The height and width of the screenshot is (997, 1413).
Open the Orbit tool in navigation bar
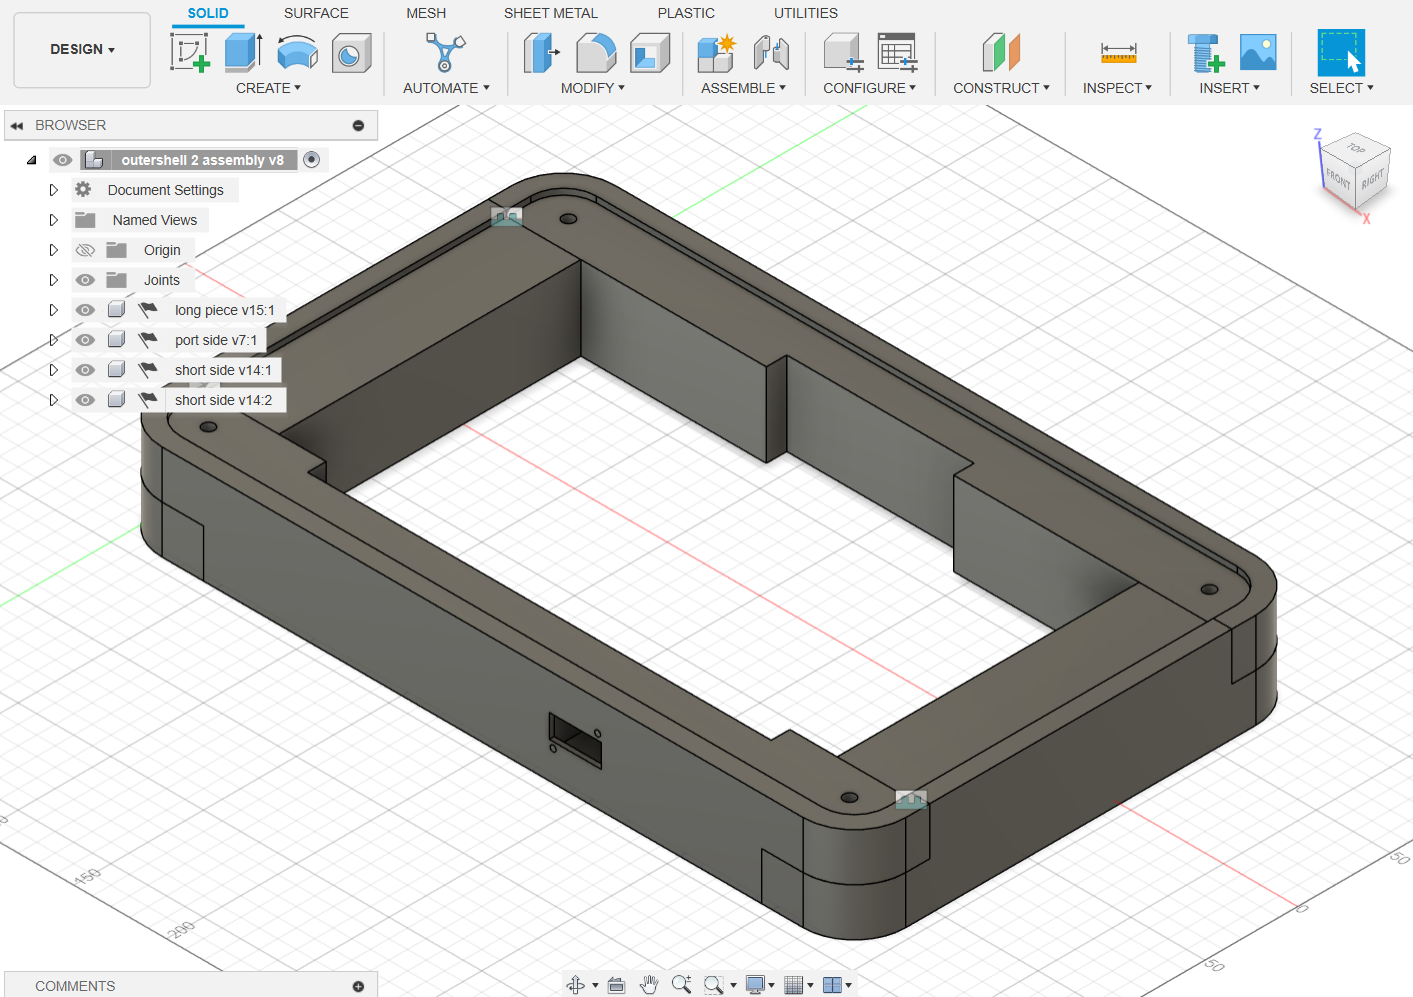point(576,985)
